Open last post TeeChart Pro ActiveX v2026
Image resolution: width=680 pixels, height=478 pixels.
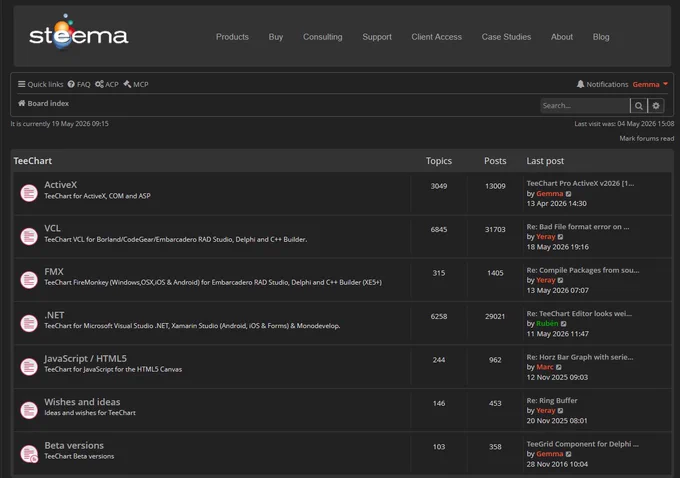click(580, 183)
